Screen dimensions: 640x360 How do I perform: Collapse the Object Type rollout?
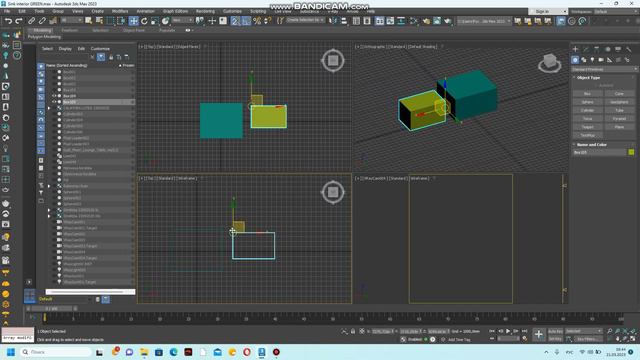click(x=588, y=78)
